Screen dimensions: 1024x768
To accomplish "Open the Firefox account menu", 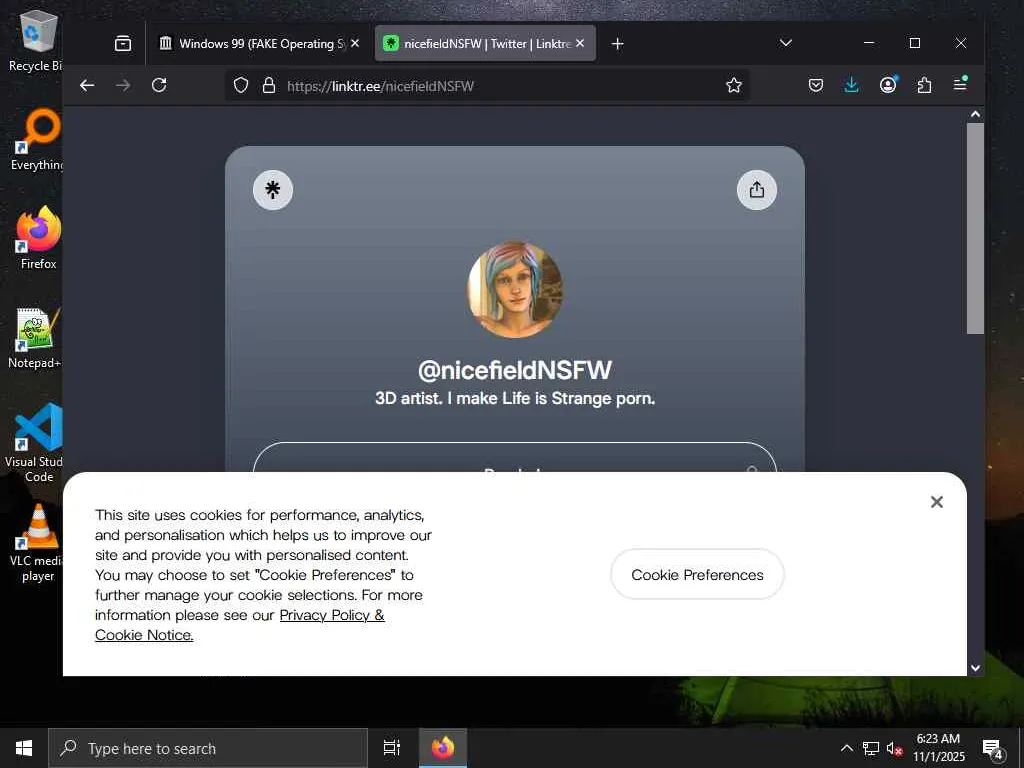I will [x=888, y=85].
